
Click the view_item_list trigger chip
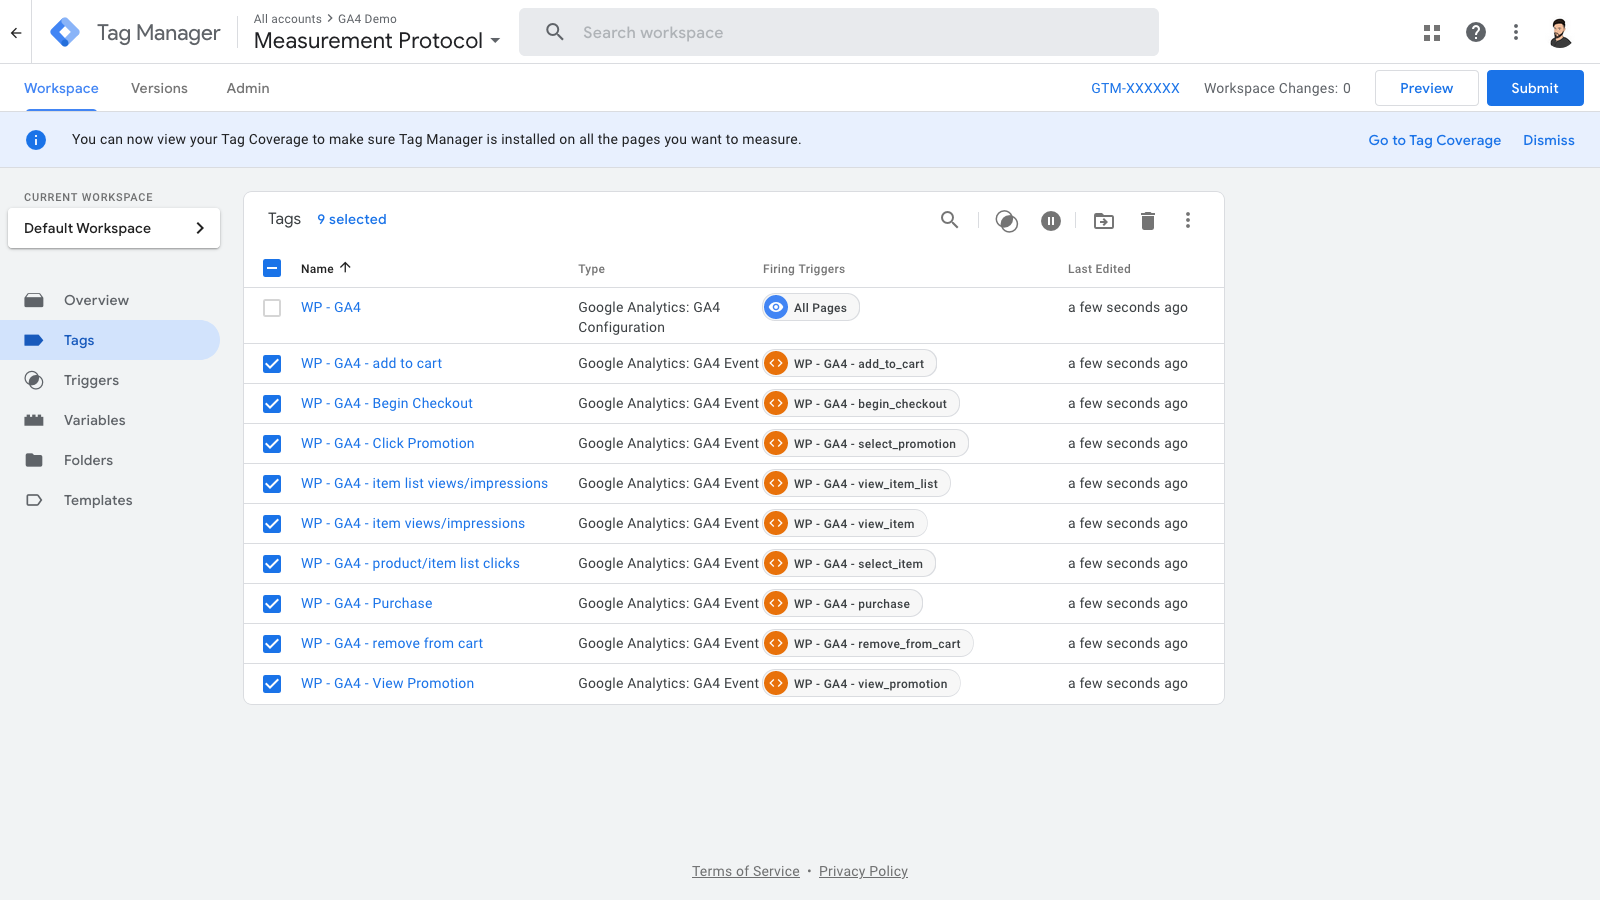857,483
